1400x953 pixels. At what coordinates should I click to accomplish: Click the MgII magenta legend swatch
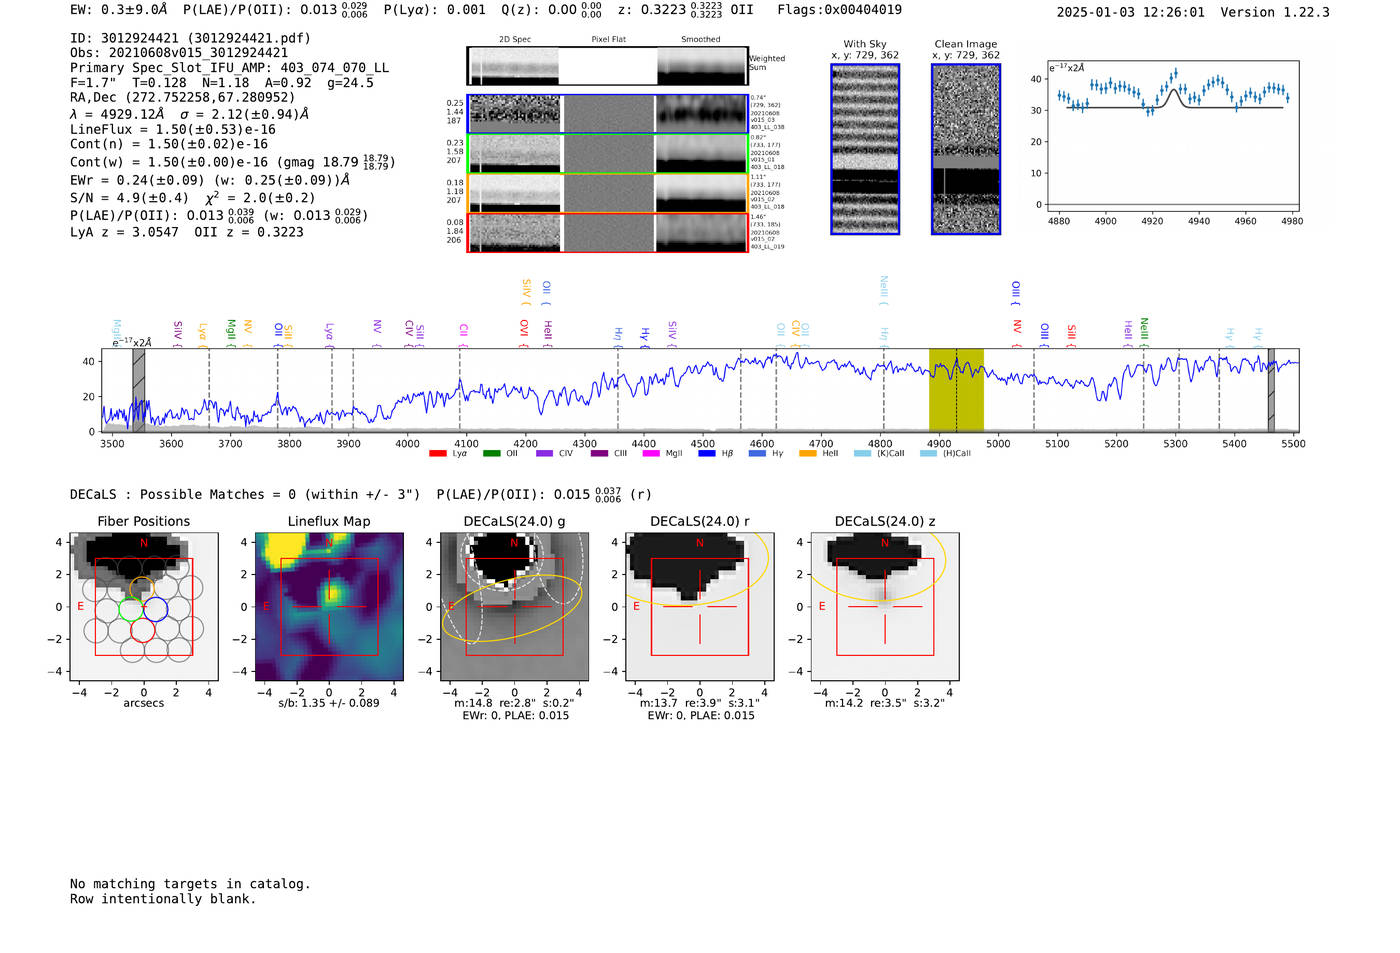click(x=650, y=454)
